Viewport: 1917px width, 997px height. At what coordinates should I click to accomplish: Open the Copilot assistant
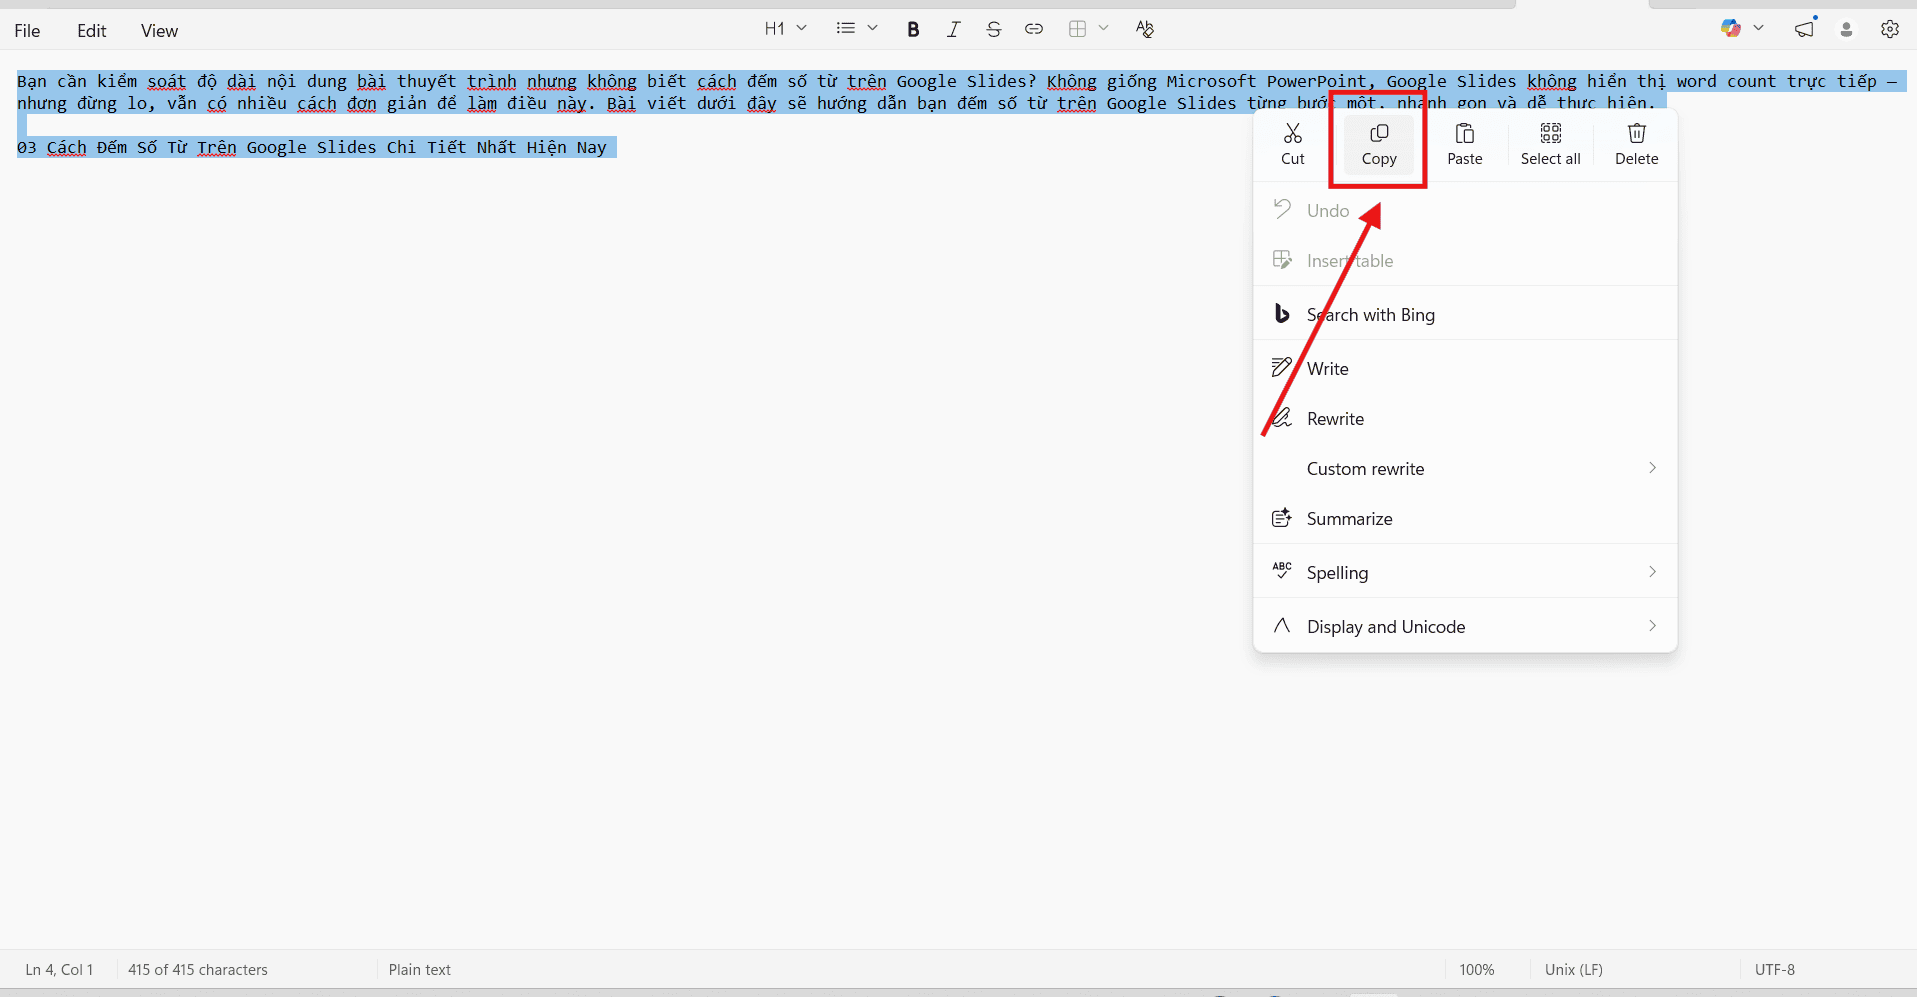tap(1731, 28)
